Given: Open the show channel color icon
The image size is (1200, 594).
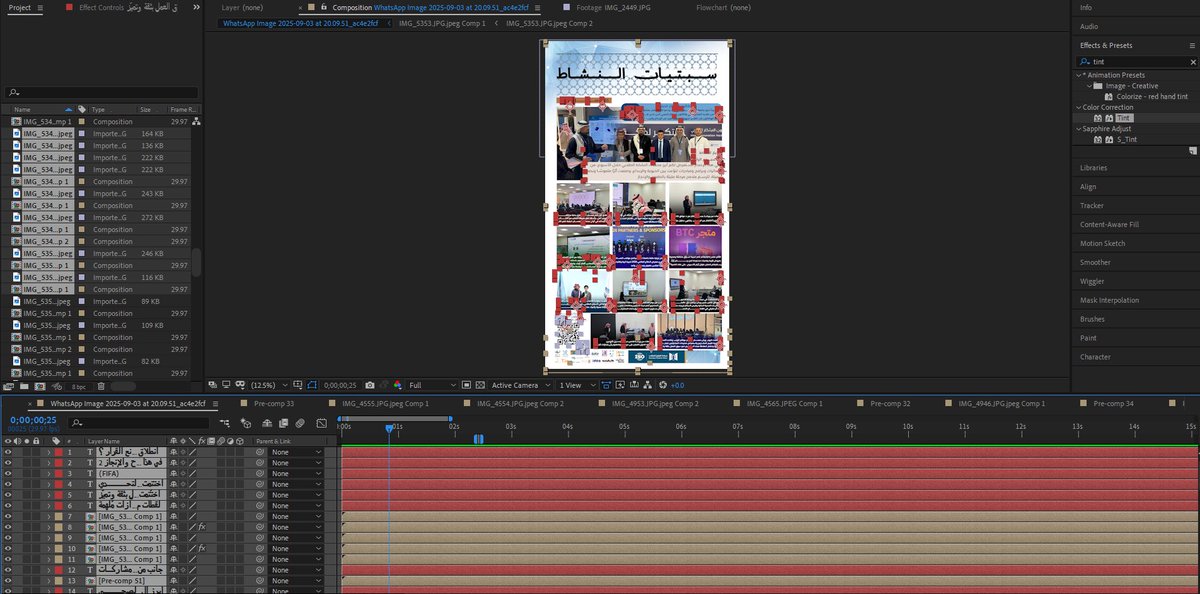Looking at the screenshot, I should click(x=398, y=385).
